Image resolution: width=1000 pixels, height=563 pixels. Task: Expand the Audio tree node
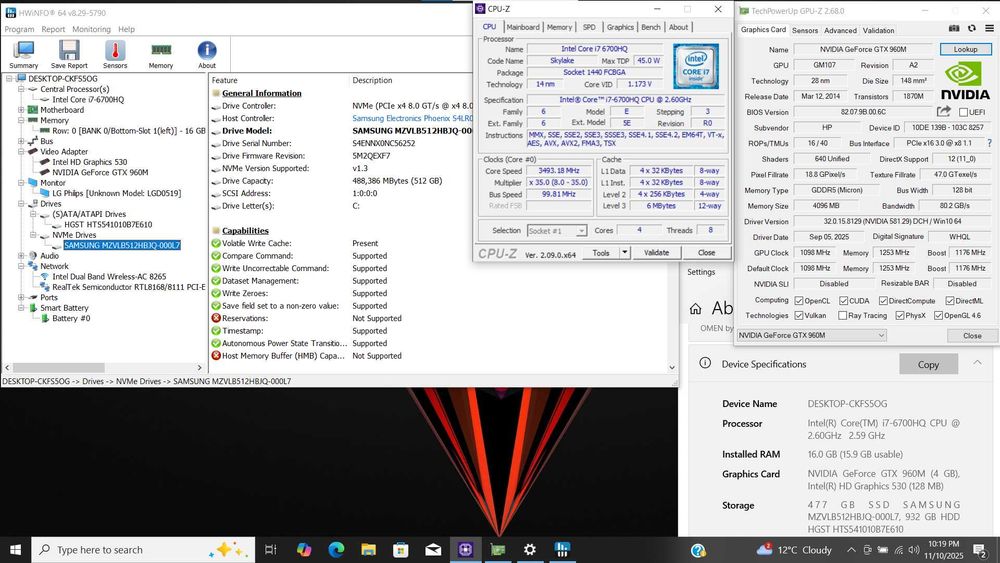[21, 256]
